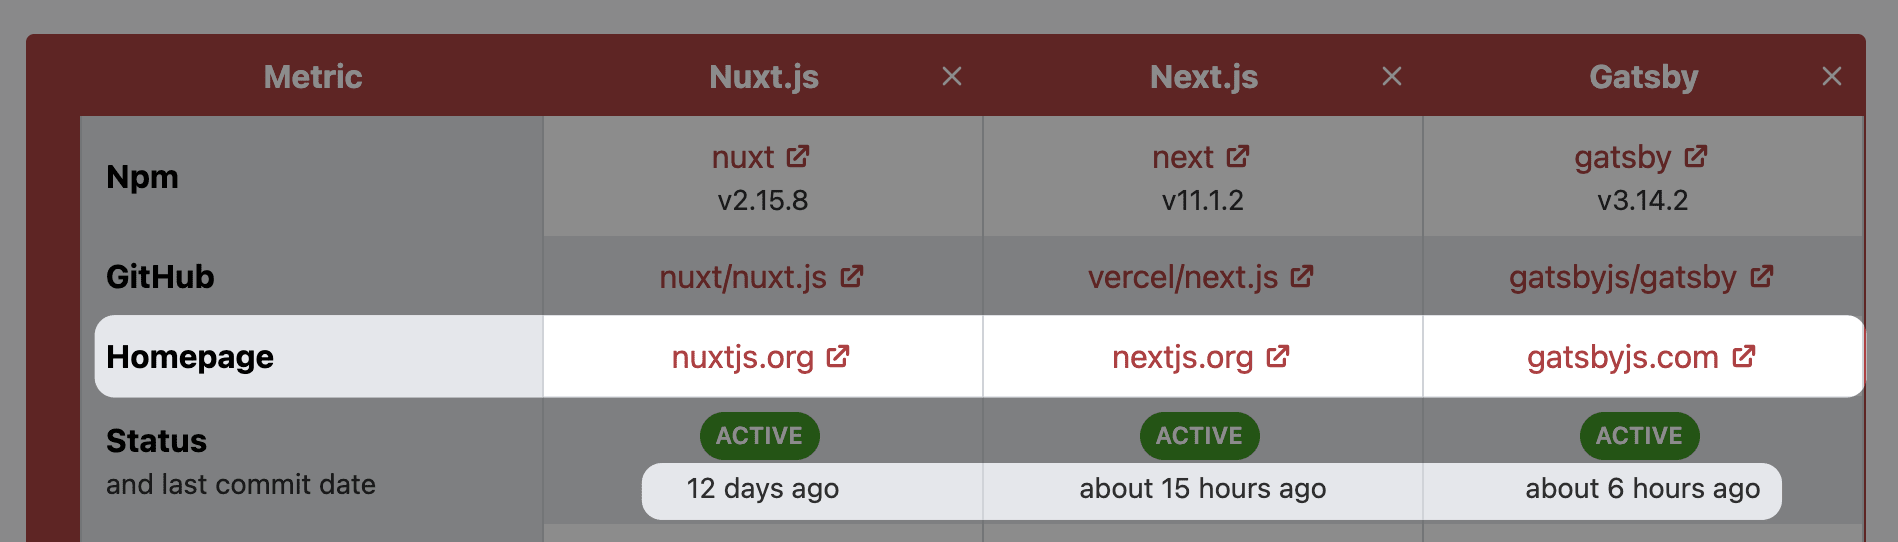Click the Gatsby column header

1644,77
